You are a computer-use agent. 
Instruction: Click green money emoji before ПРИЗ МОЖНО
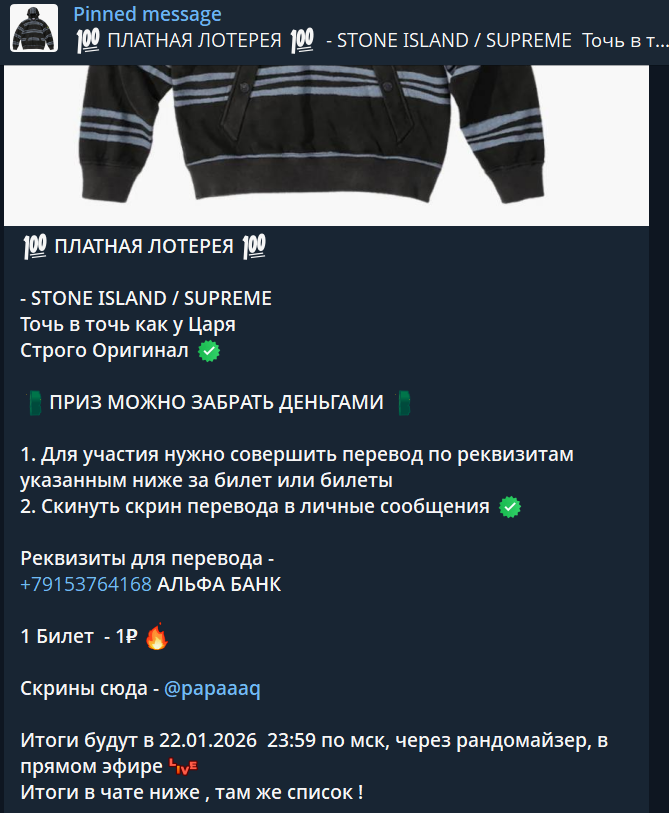[34, 403]
